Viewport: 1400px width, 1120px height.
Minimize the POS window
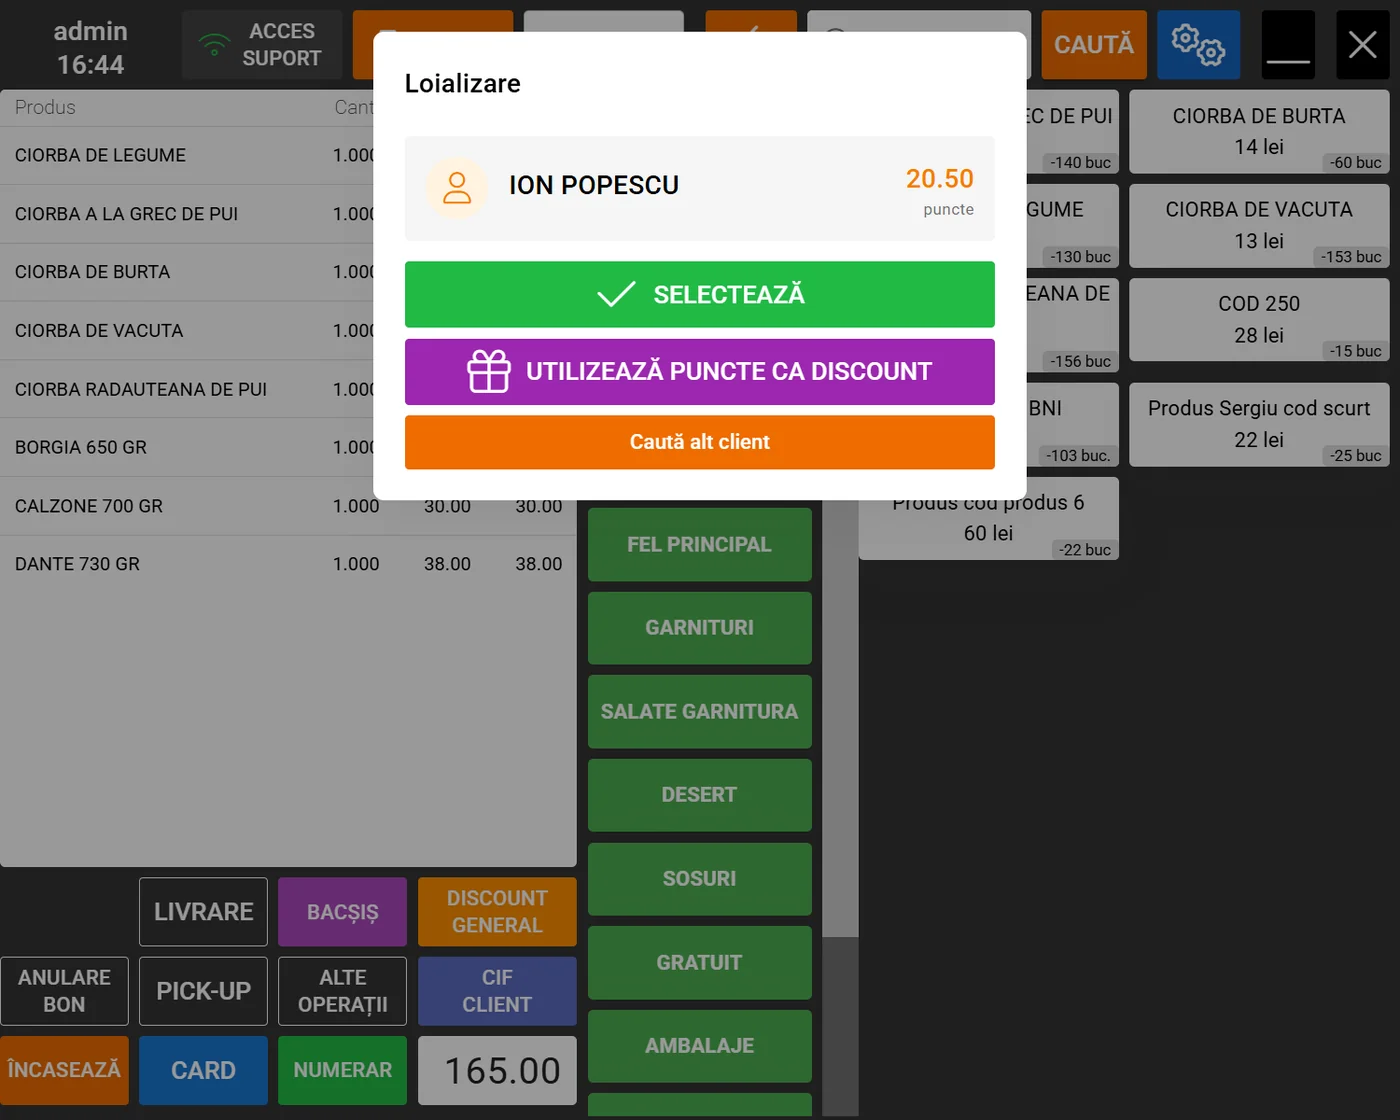[x=1288, y=45]
